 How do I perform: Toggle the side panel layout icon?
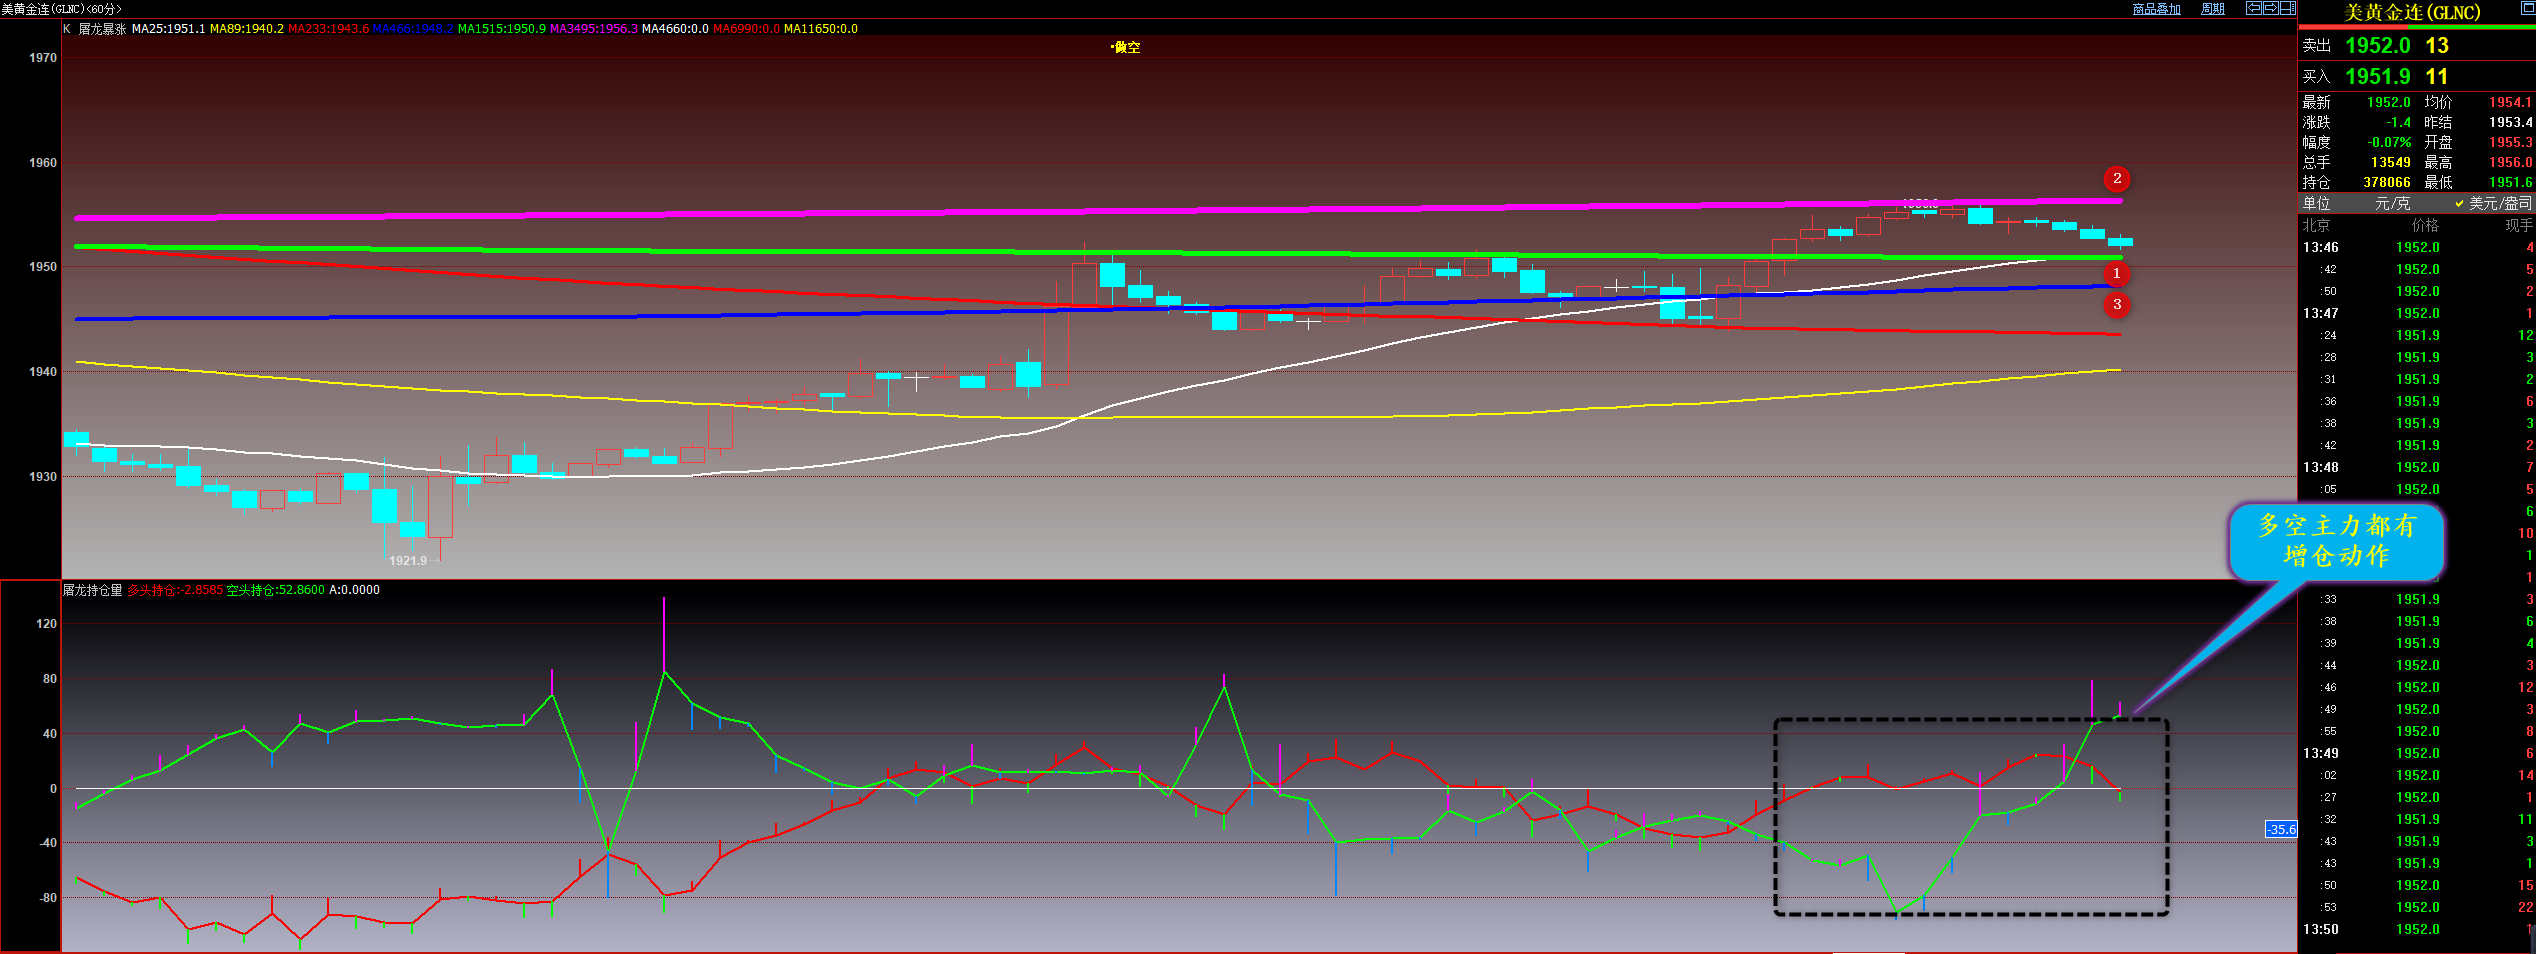tap(2287, 8)
